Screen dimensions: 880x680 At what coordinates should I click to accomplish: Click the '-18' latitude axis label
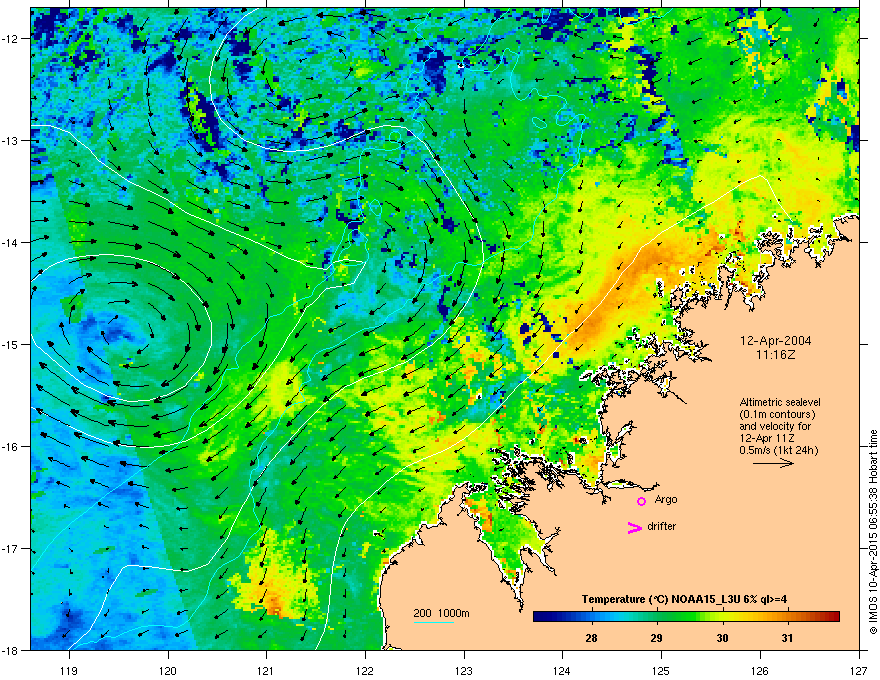click(x=11, y=650)
